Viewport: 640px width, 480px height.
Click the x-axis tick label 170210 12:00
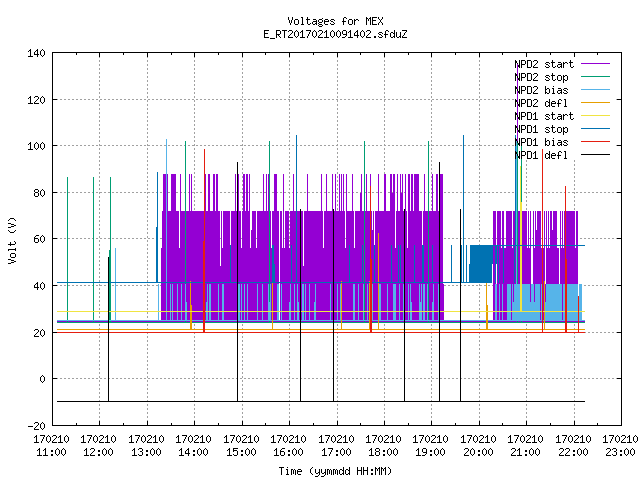98,446
